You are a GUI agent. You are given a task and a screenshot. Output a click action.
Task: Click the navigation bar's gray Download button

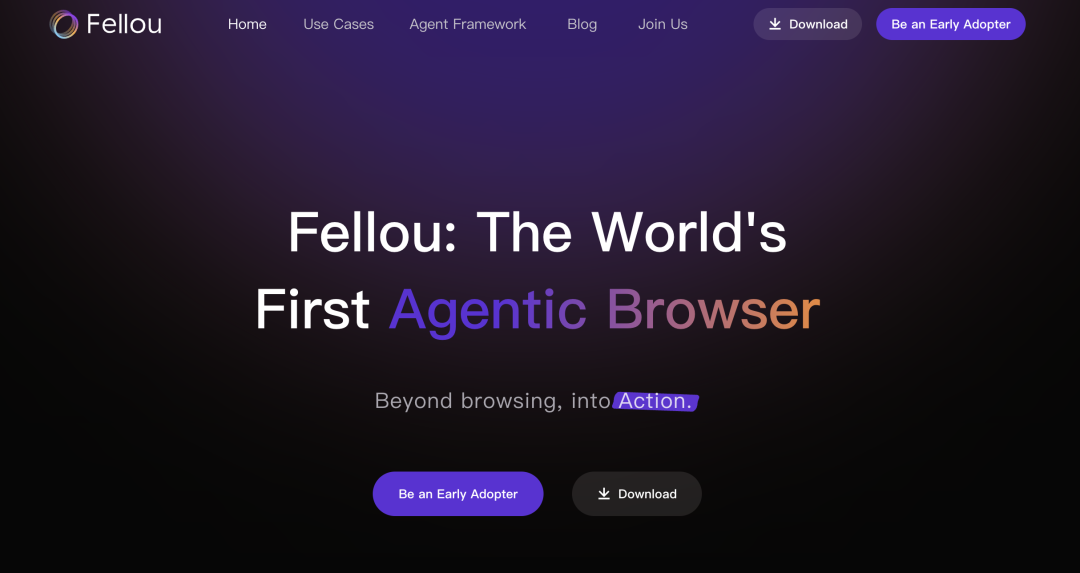pos(807,24)
